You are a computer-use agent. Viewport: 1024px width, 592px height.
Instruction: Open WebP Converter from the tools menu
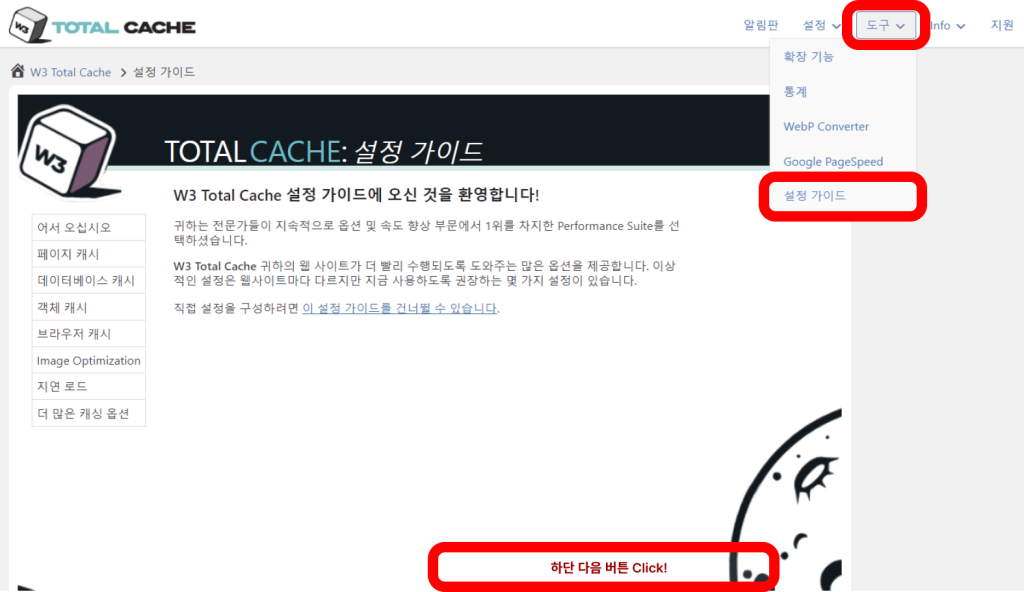coord(826,127)
